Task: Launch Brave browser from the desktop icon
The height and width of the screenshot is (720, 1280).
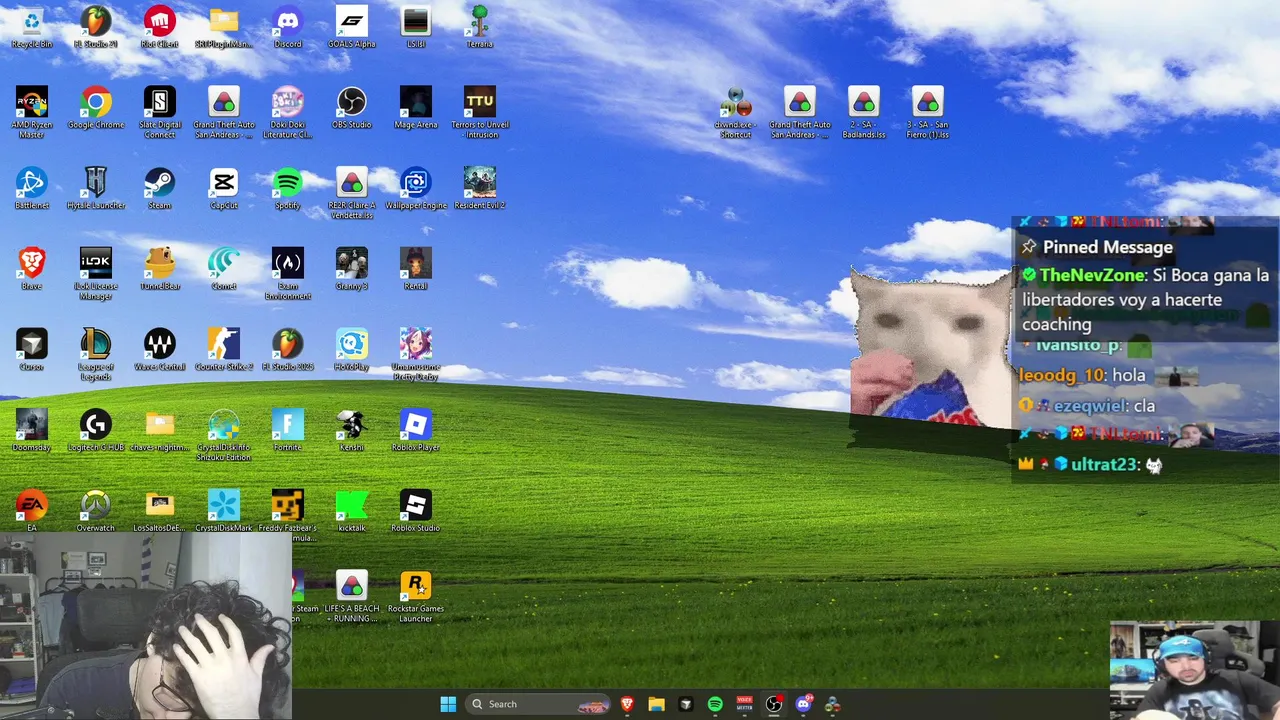Action: coord(32,270)
